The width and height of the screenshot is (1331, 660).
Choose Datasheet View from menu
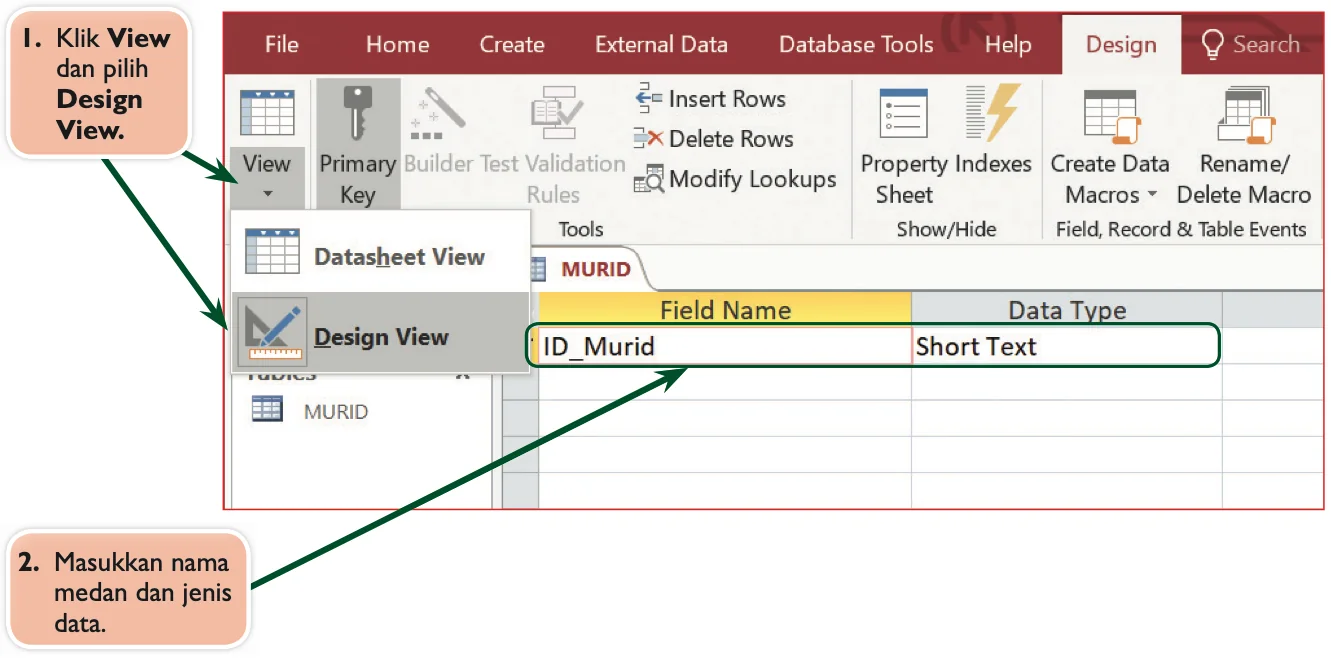[380, 252]
